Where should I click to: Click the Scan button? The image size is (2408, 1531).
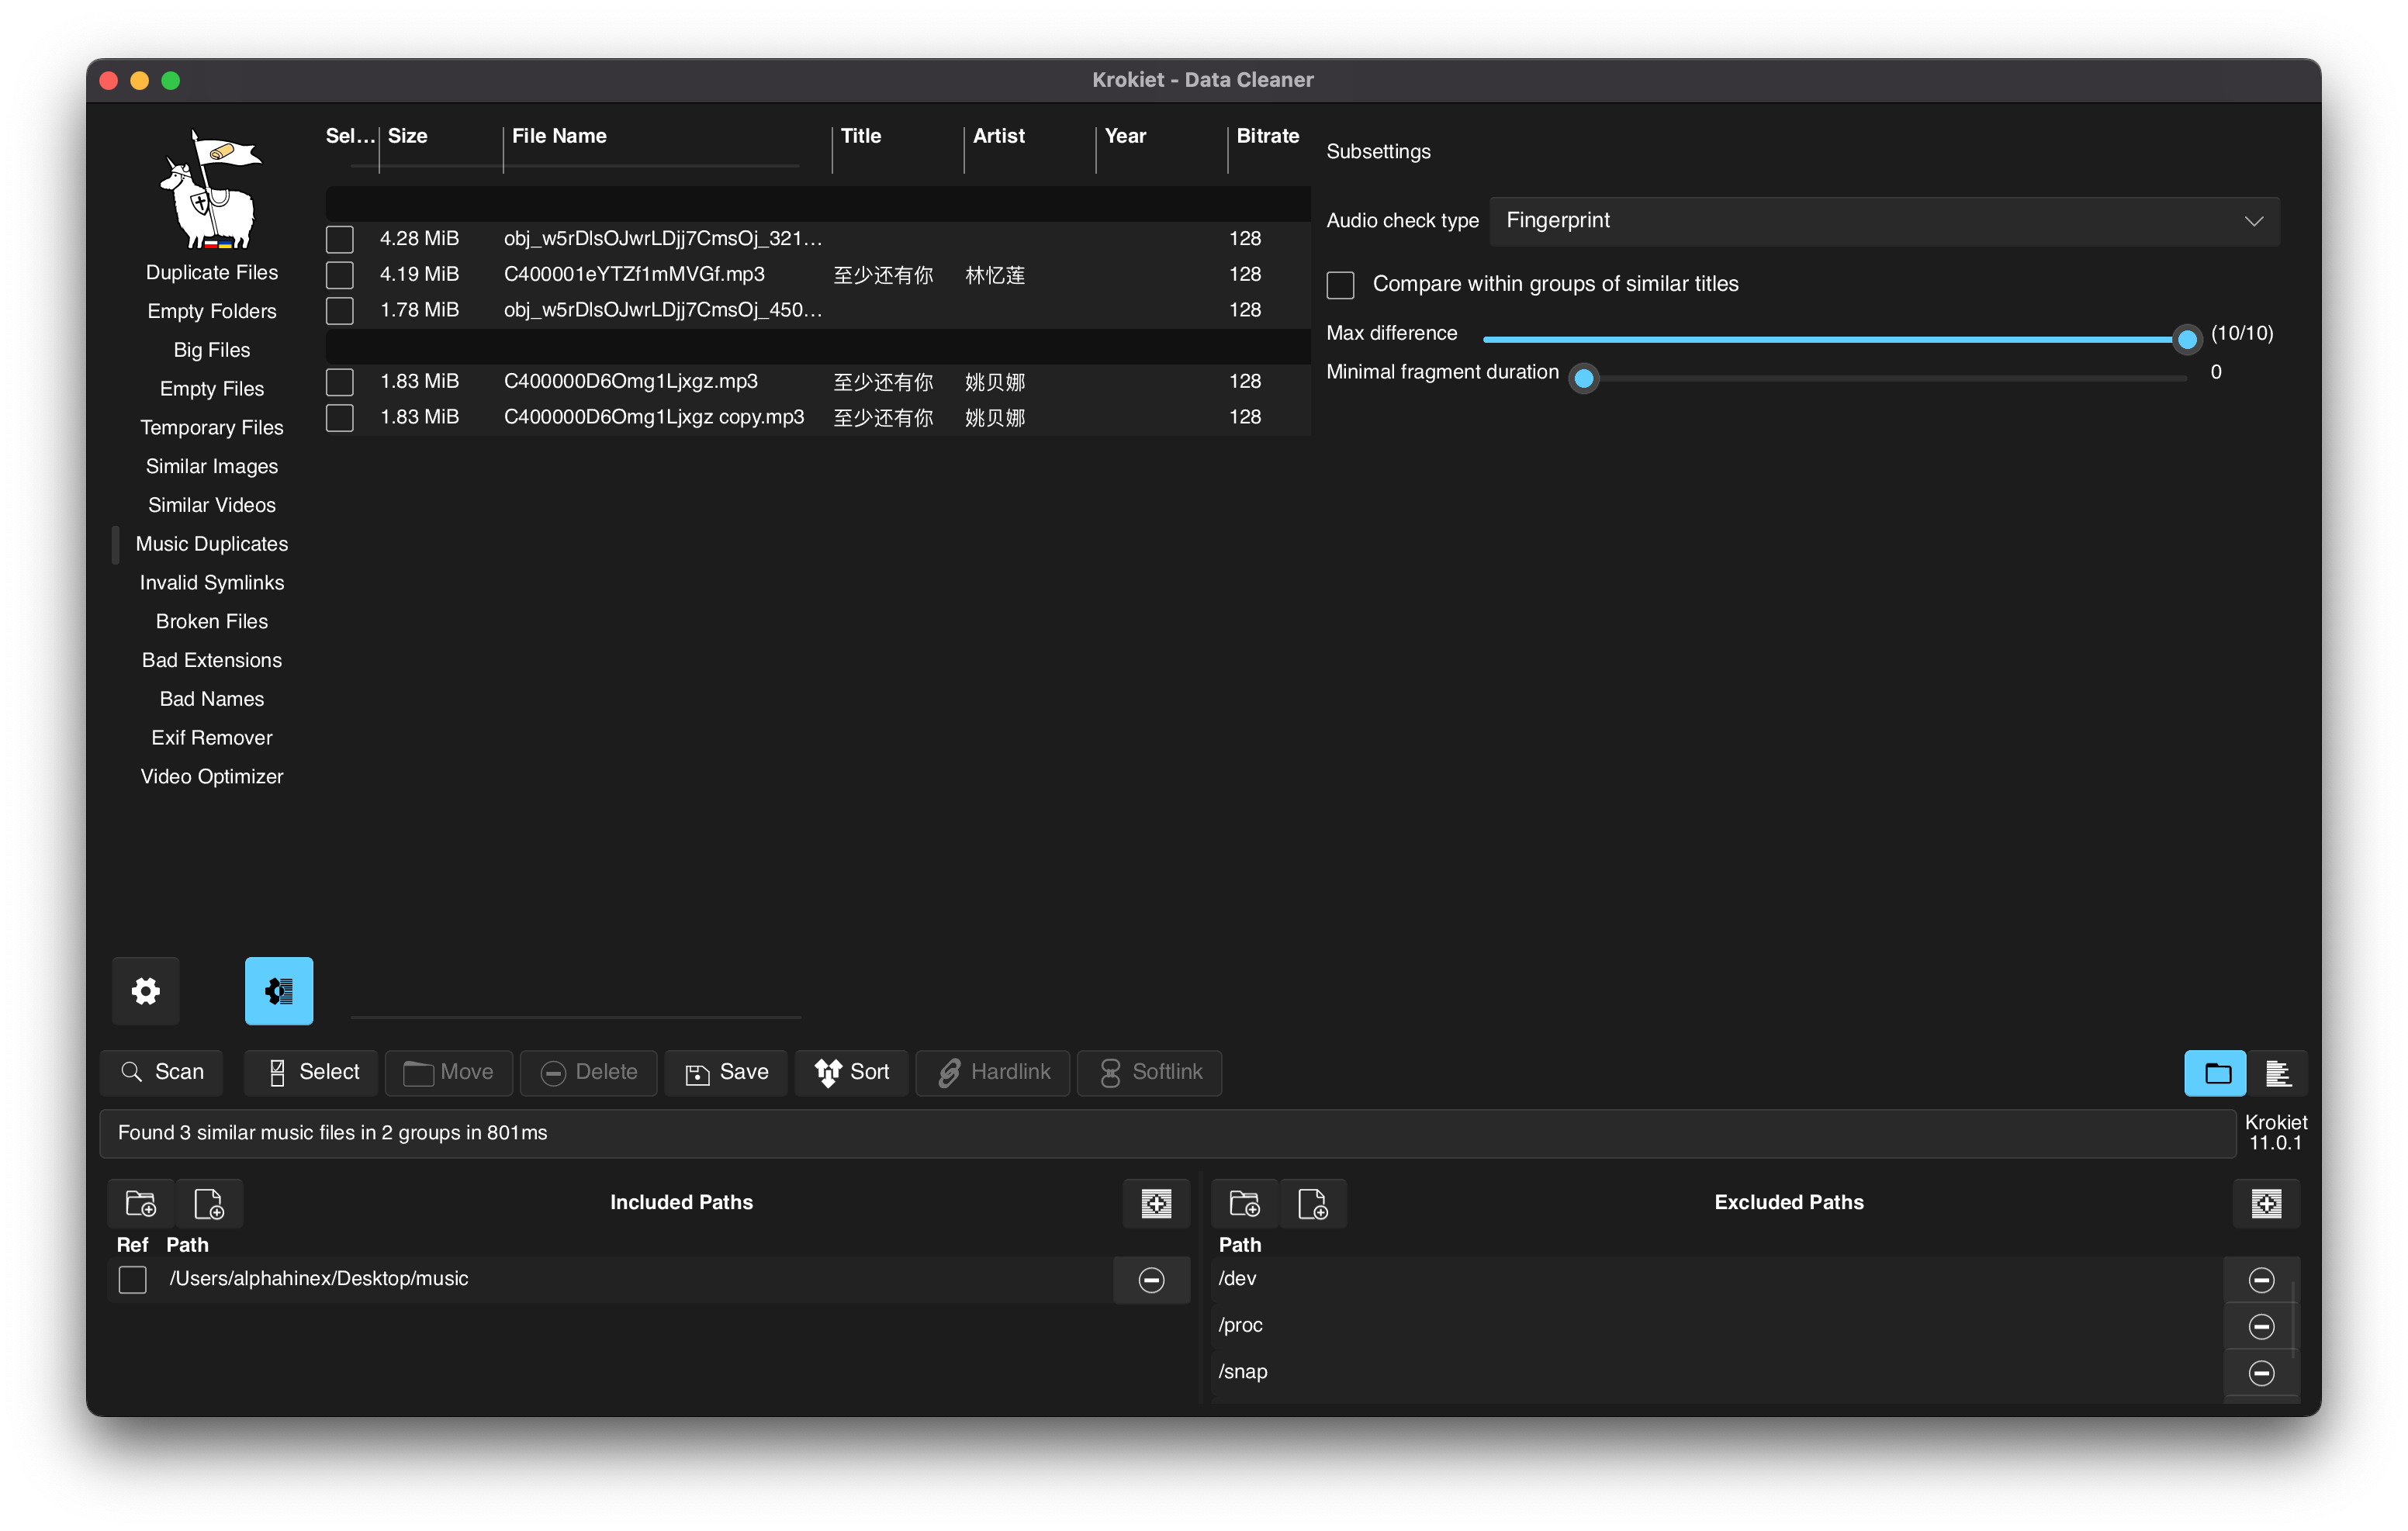162,1072
